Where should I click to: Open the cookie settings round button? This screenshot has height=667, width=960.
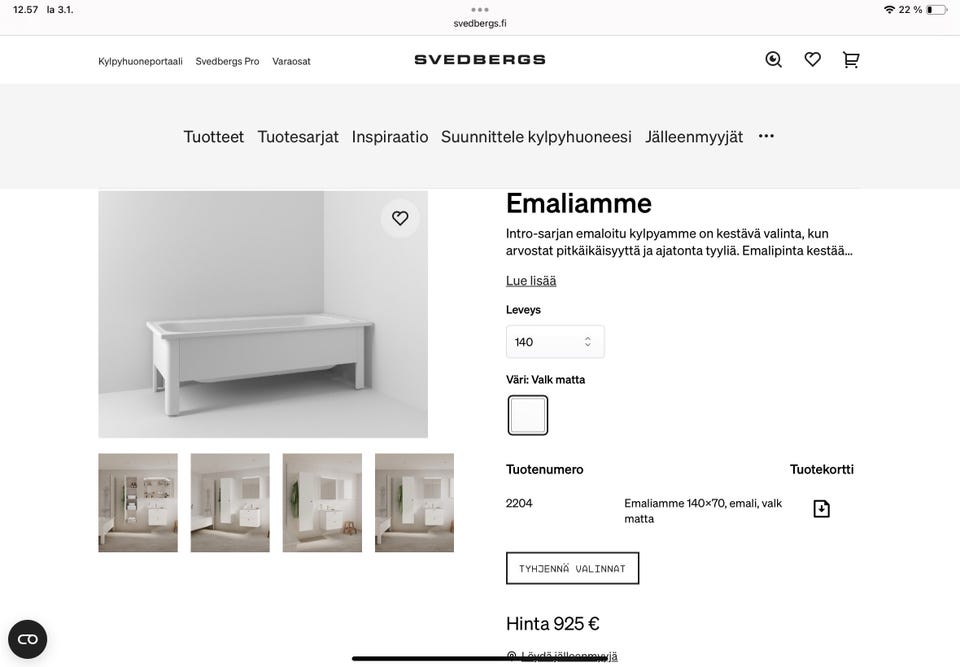pyautogui.click(x=28, y=639)
